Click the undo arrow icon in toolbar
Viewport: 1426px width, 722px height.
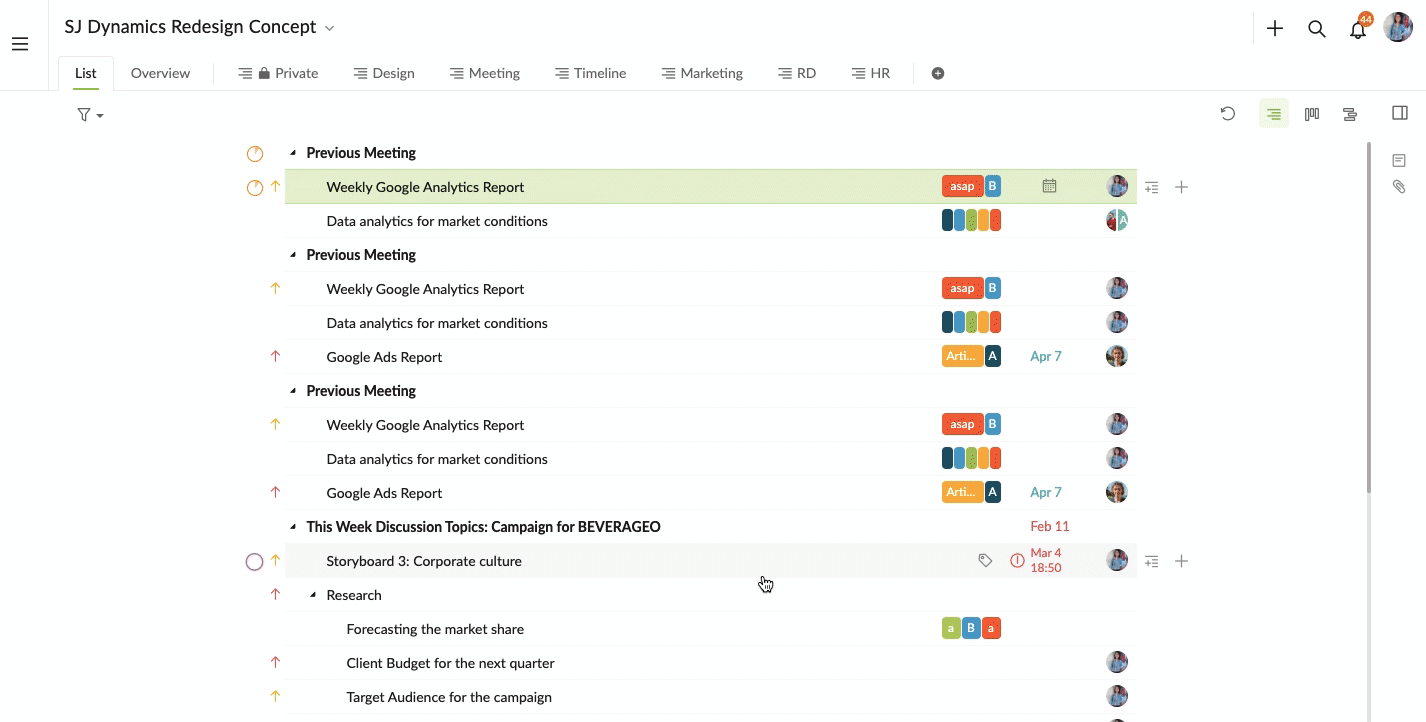tap(1228, 114)
